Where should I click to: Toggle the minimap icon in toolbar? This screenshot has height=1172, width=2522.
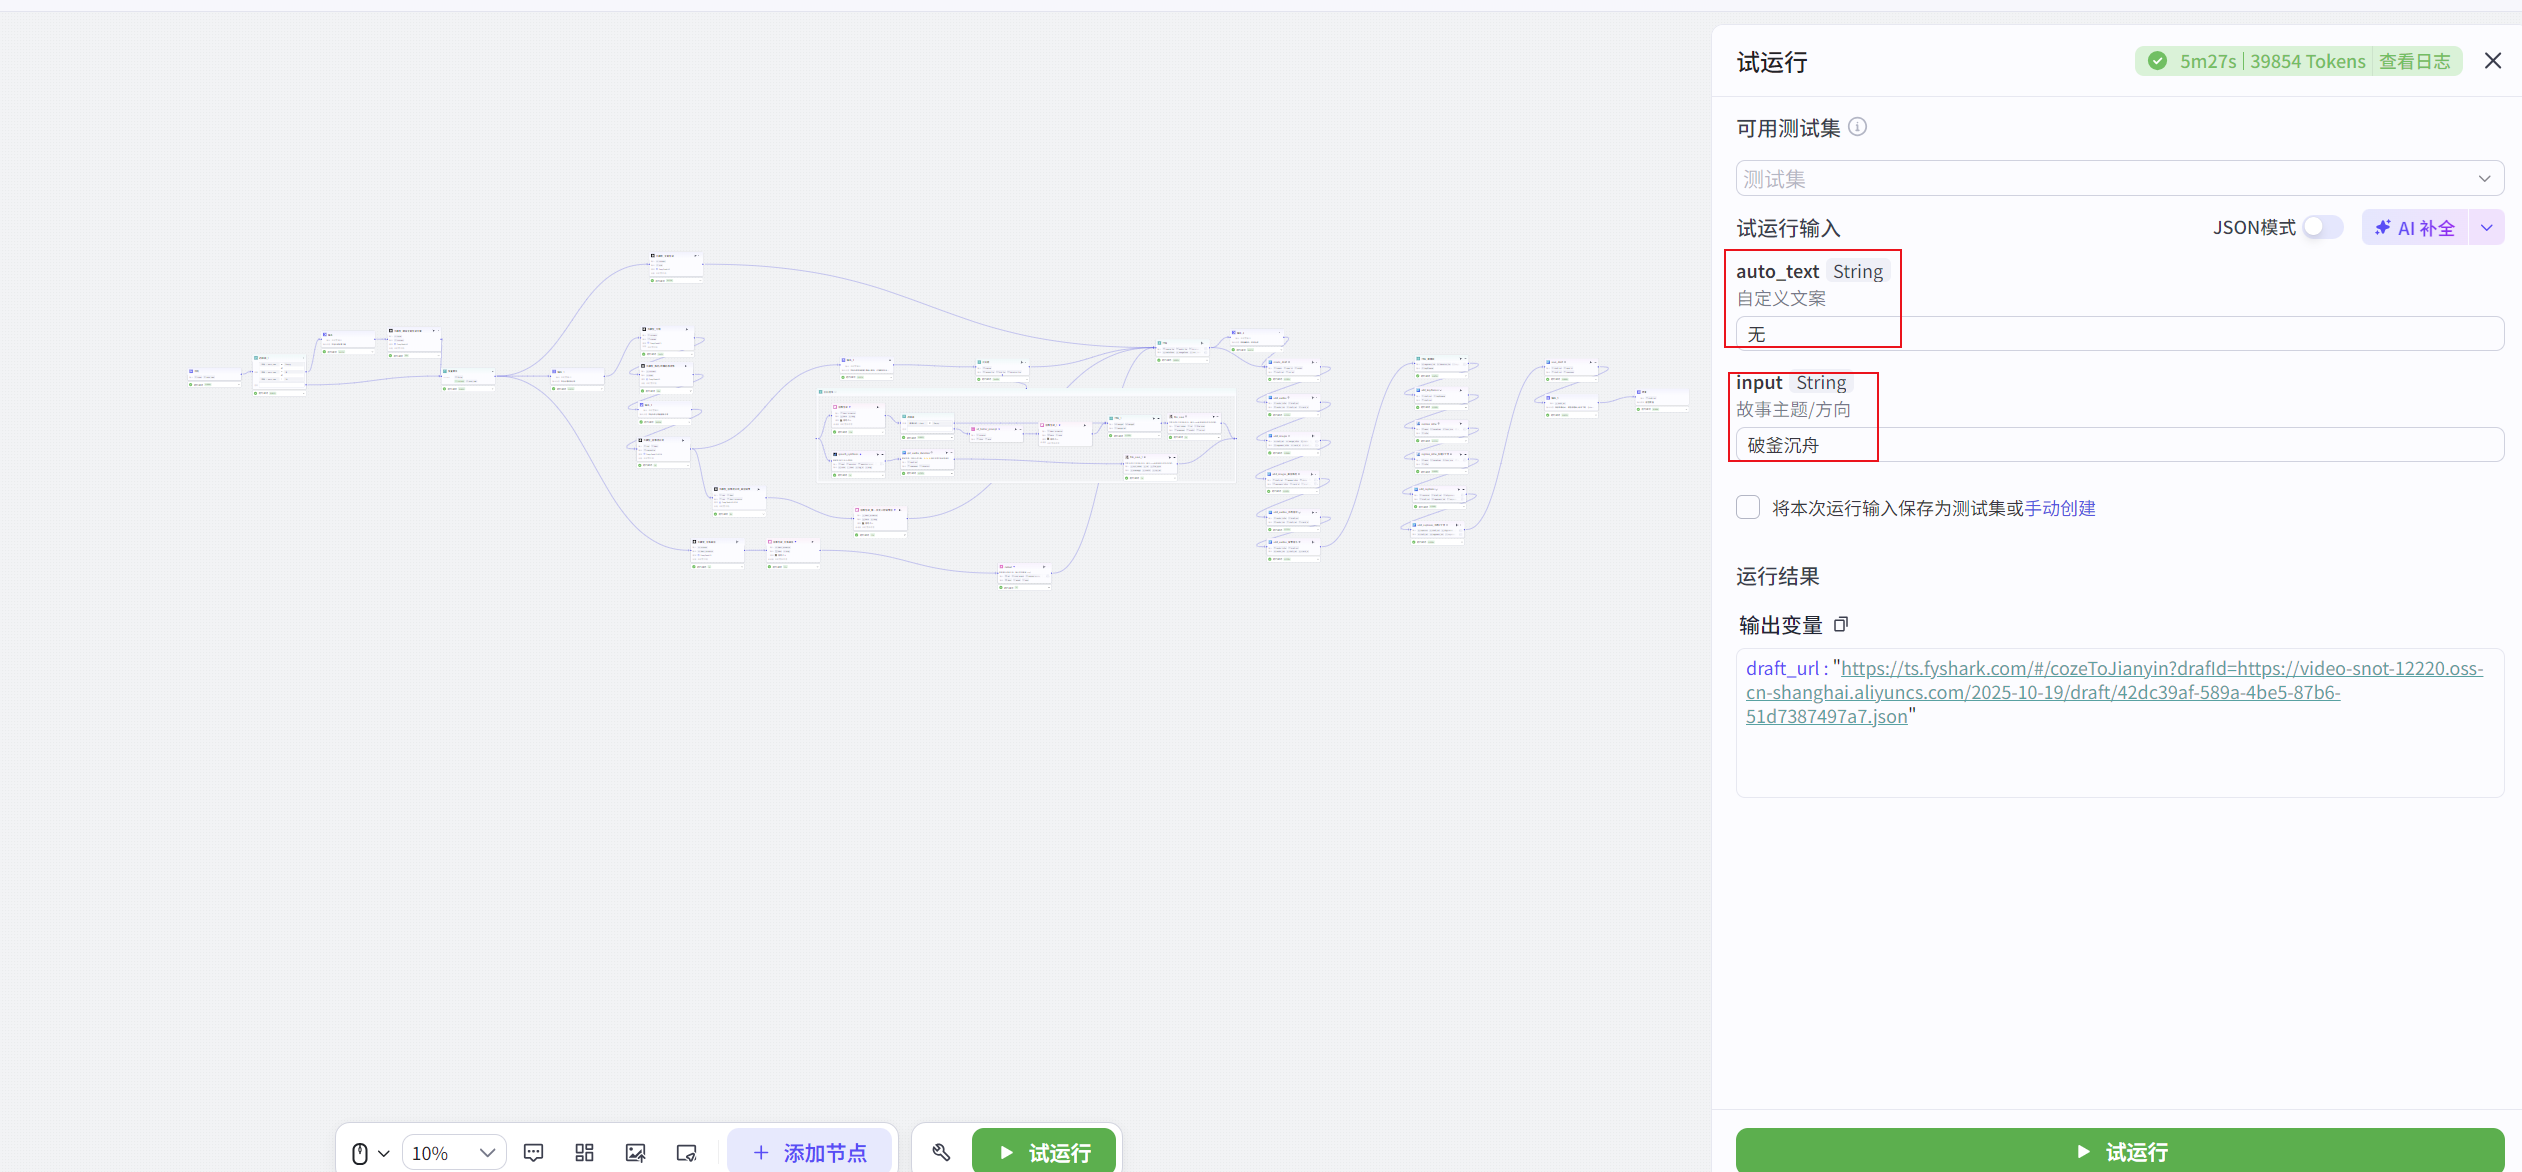[684, 1152]
